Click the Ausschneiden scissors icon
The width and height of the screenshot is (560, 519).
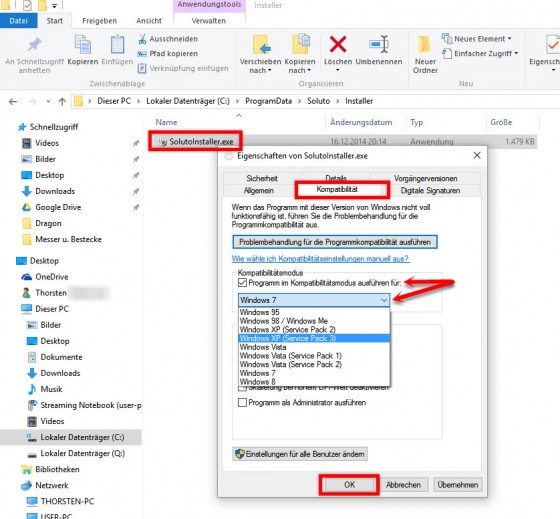tap(142, 39)
